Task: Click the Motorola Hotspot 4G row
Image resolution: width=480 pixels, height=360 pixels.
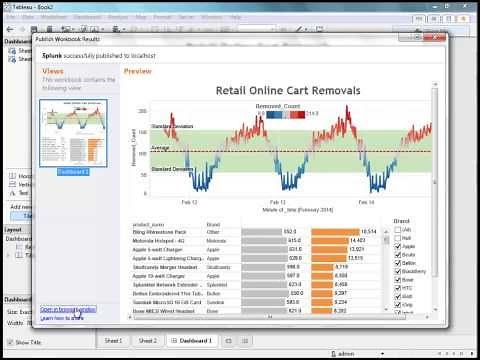Action: tap(254, 241)
